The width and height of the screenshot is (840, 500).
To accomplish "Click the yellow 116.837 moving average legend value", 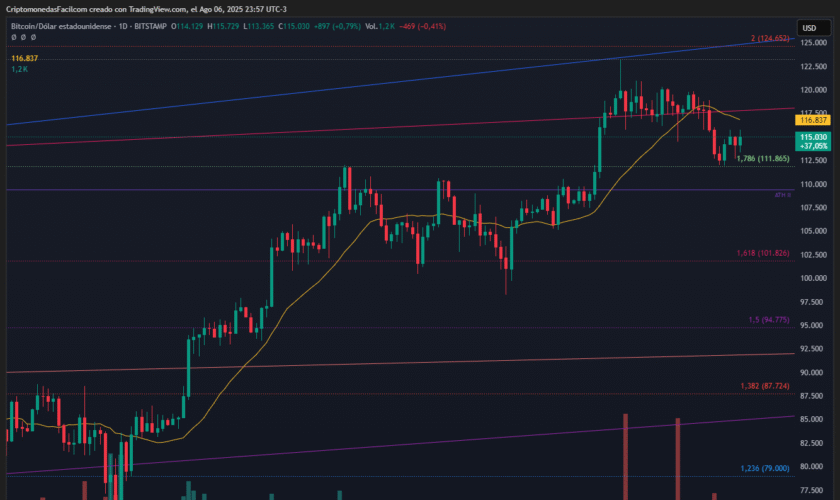I will coord(24,59).
